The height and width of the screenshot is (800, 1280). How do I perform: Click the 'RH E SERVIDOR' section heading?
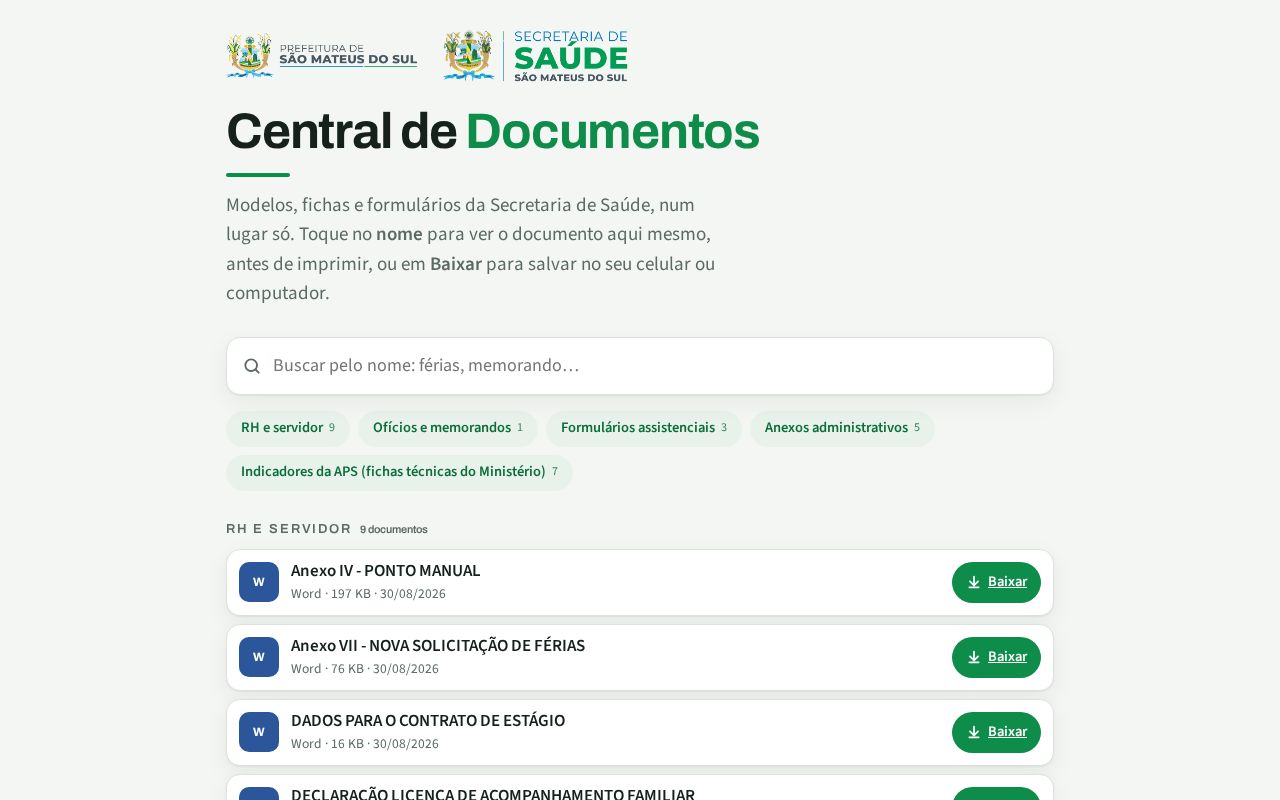[x=289, y=529]
